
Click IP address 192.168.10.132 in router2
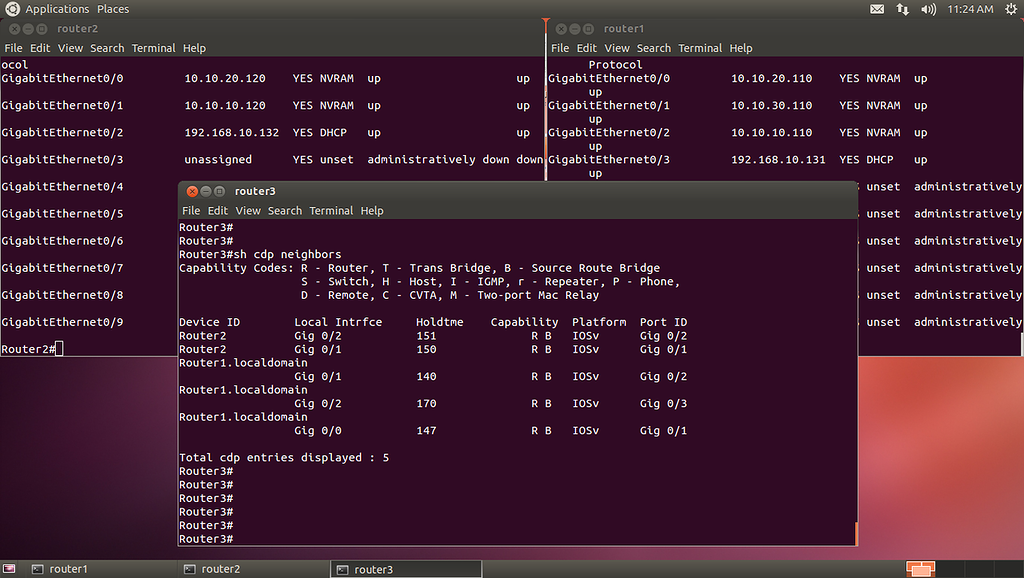click(231, 133)
